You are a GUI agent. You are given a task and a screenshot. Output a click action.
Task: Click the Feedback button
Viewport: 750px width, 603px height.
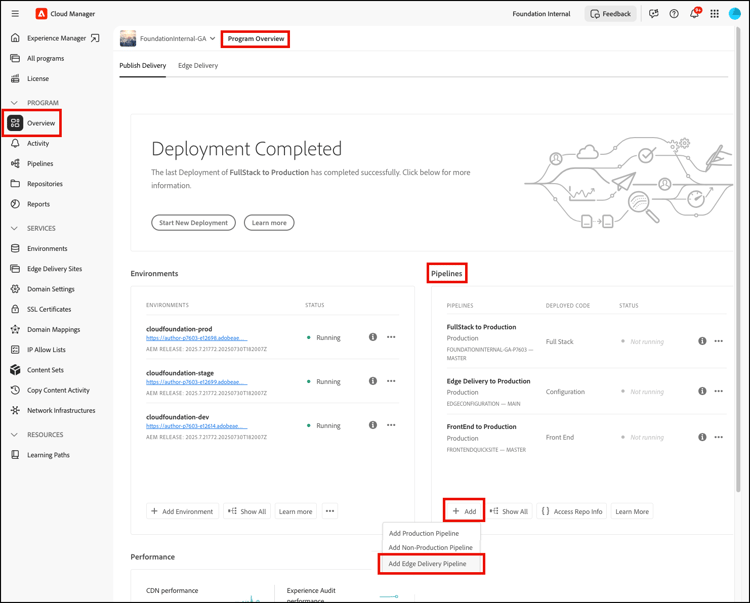(x=610, y=14)
